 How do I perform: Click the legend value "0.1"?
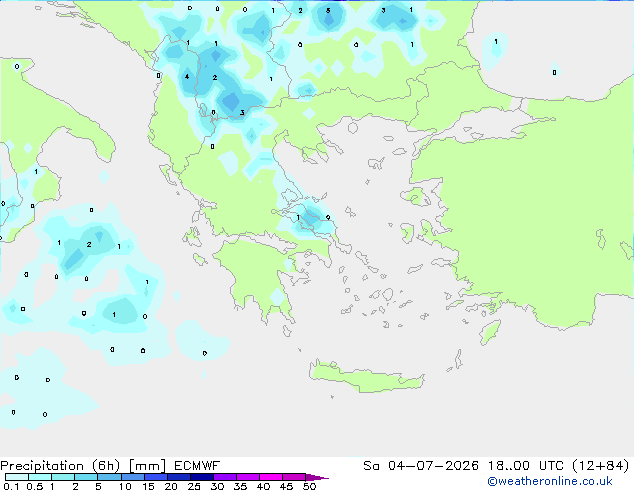click(11, 486)
